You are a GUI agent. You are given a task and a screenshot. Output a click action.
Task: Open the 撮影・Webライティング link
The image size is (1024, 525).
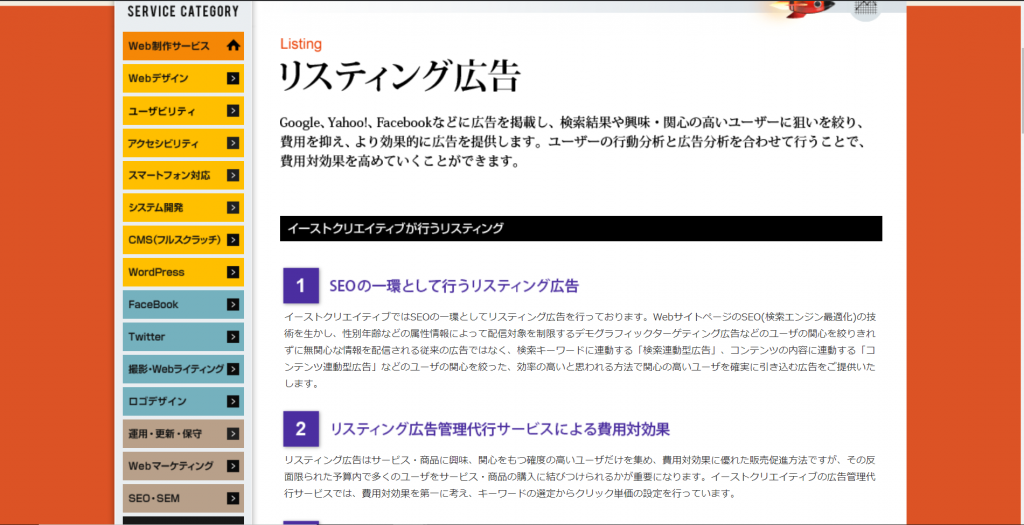coord(184,370)
